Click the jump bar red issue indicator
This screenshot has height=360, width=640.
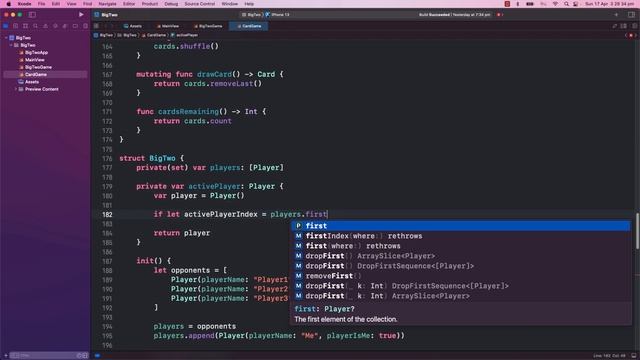point(631,36)
